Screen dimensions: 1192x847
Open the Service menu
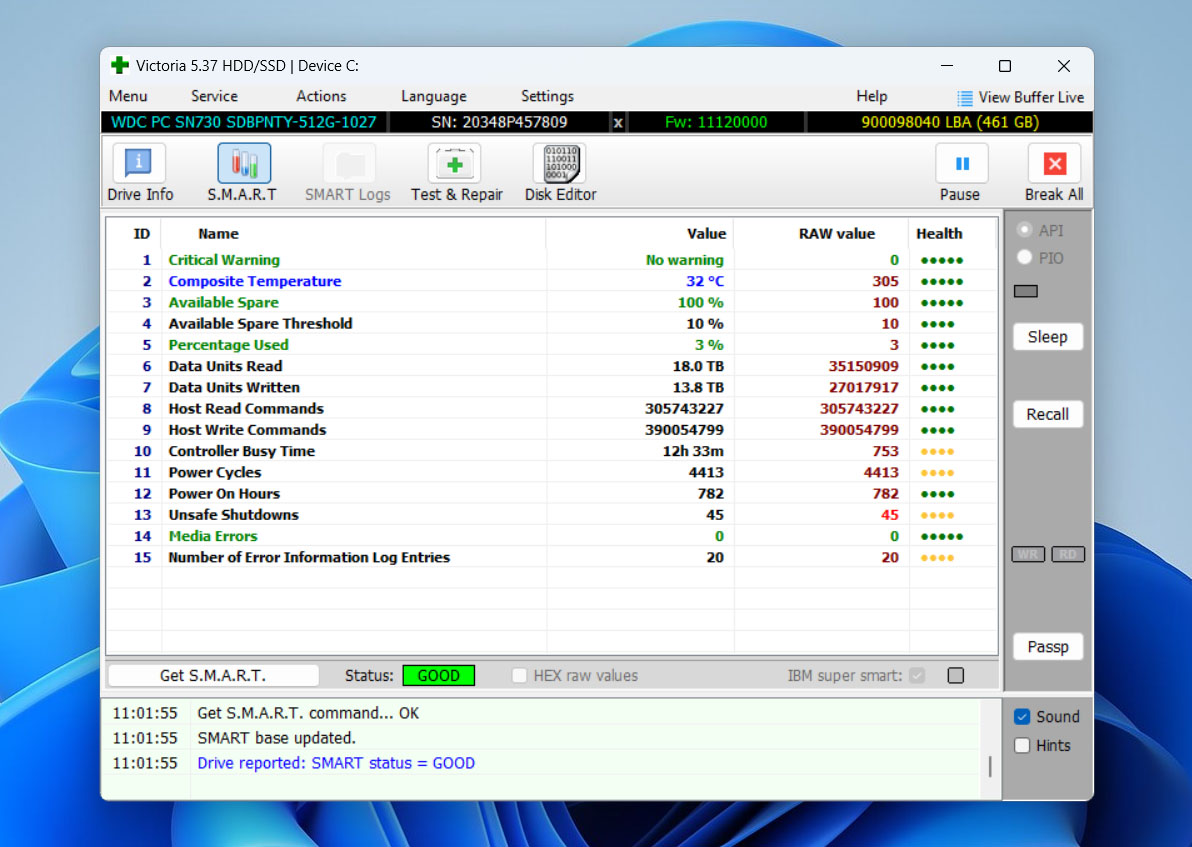pos(214,97)
